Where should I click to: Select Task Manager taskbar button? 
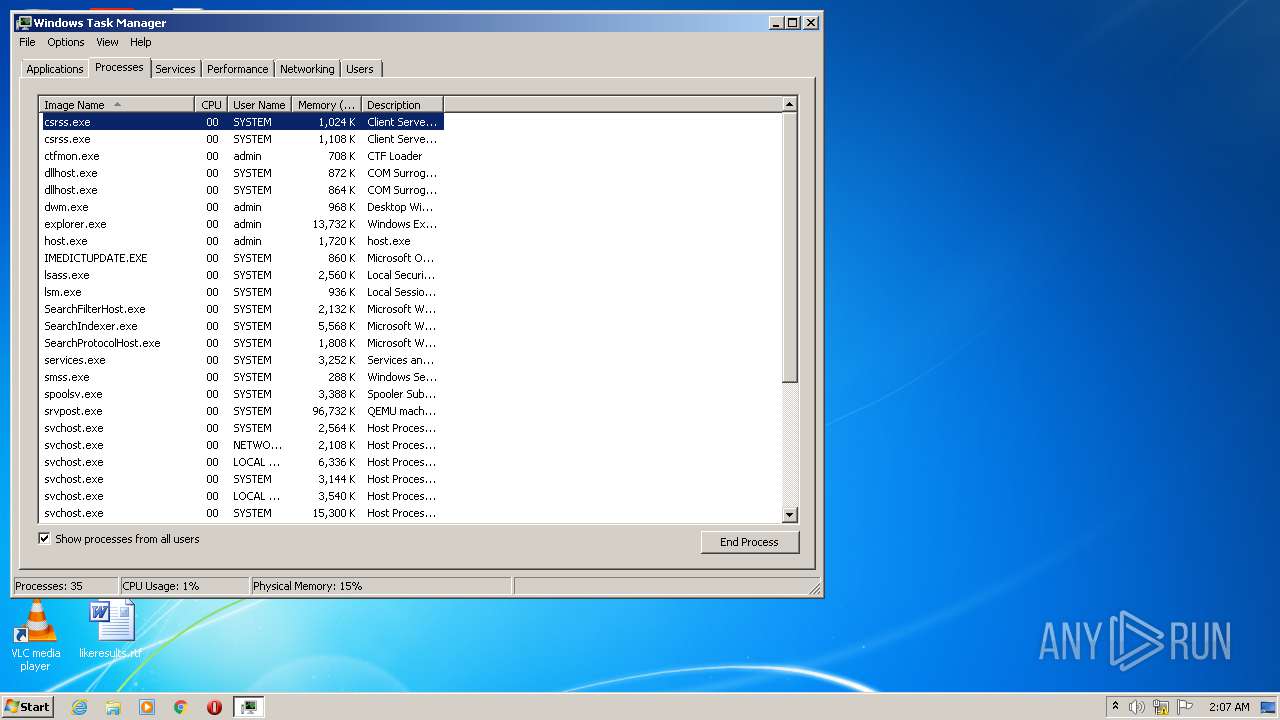point(249,707)
